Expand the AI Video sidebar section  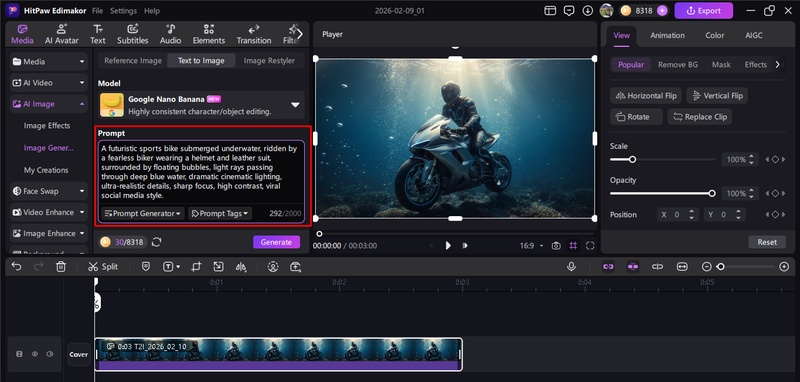(x=49, y=83)
